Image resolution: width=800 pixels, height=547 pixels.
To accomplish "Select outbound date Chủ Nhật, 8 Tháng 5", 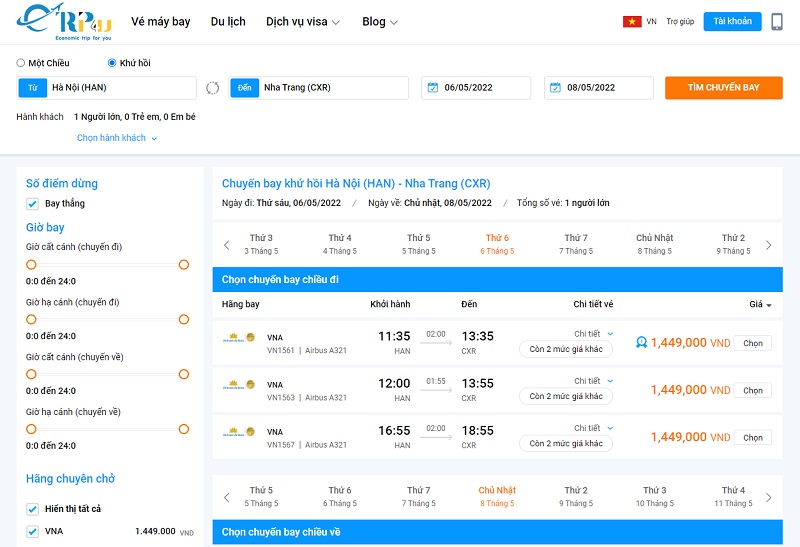I will 655,244.
